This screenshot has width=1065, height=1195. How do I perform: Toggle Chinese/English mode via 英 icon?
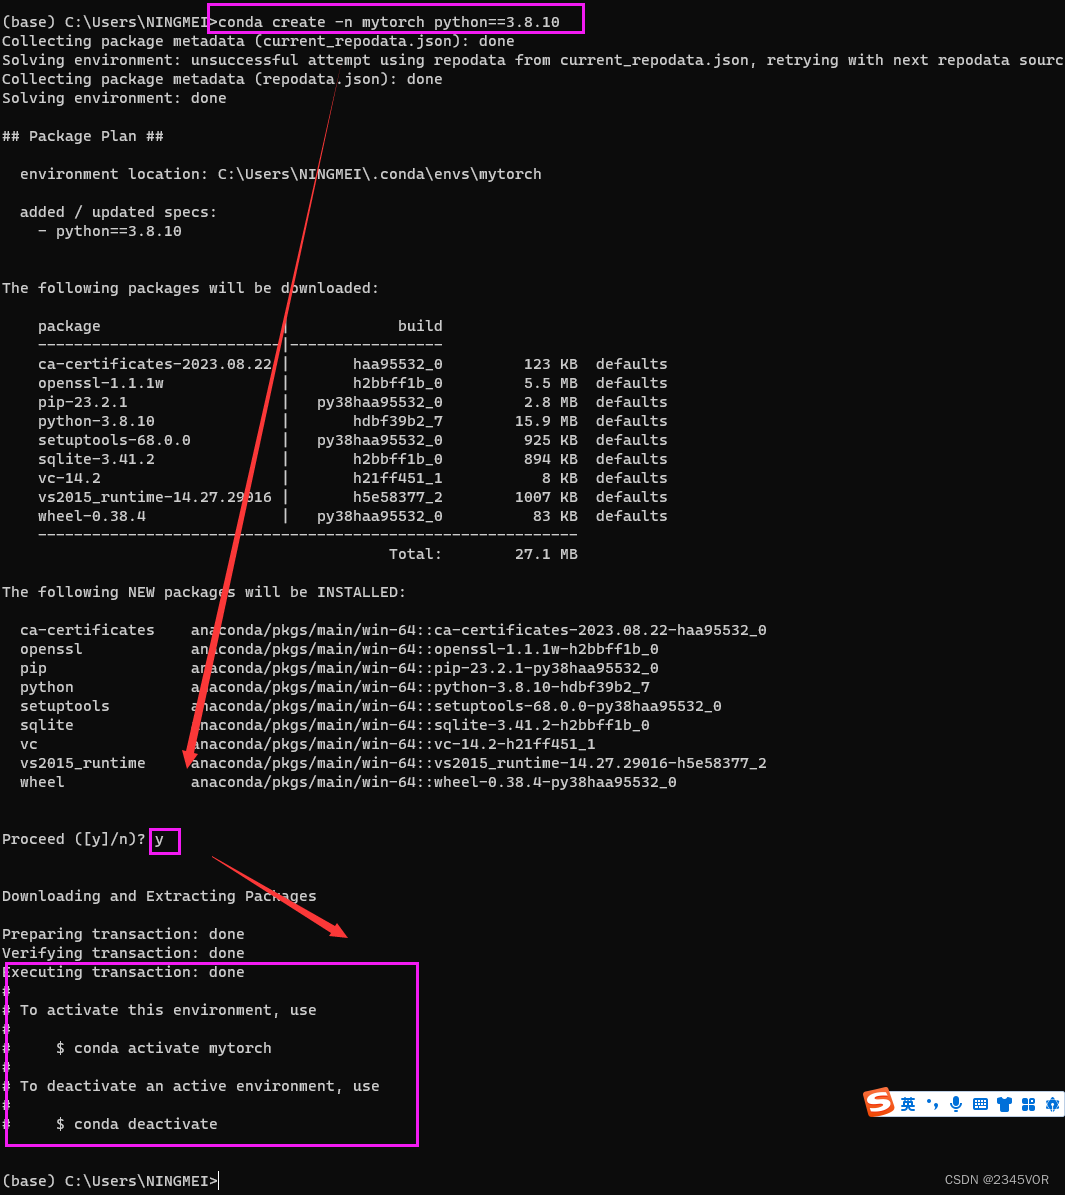point(908,1103)
